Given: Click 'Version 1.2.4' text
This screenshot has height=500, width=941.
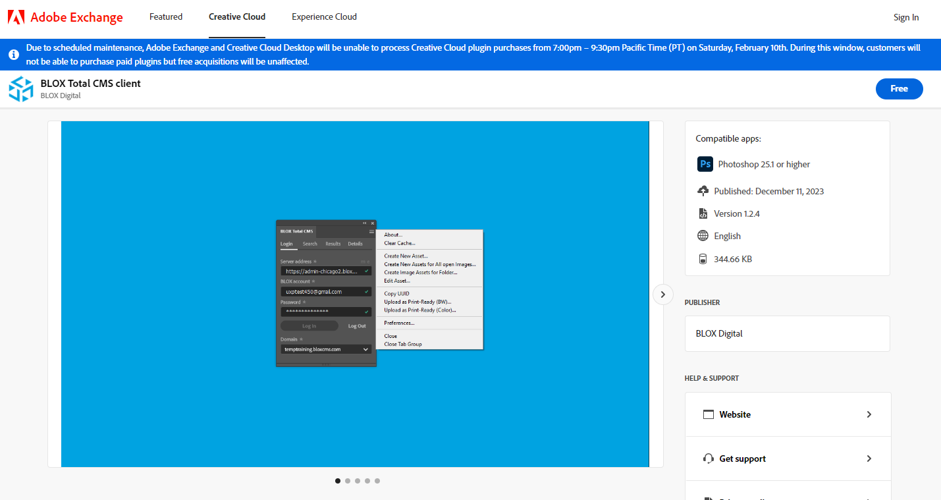Looking at the screenshot, I should 736,214.
